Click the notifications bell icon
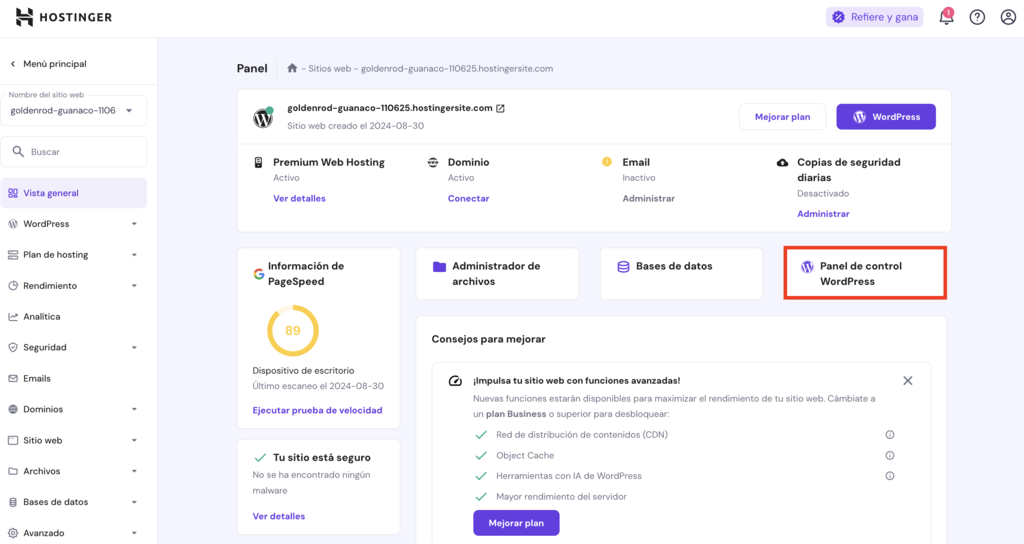This screenshot has width=1024, height=544. [x=946, y=17]
